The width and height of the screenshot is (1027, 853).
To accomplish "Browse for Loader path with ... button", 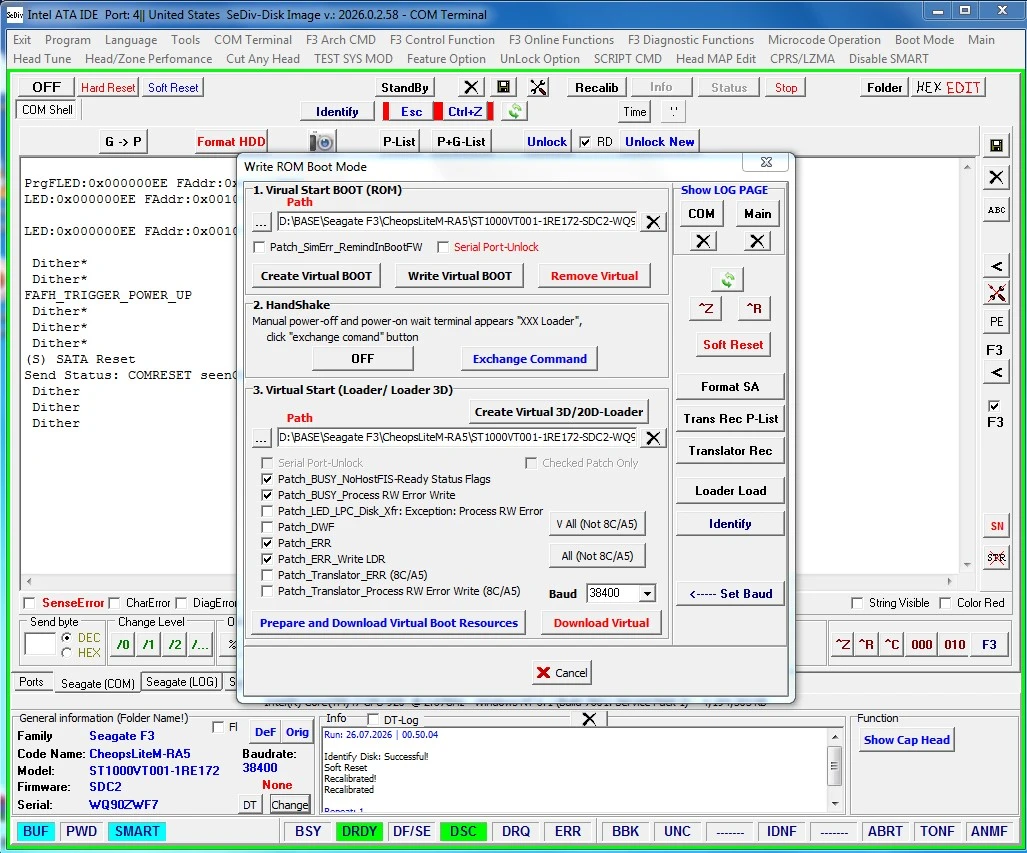I will pyautogui.click(x=261, y=438).
